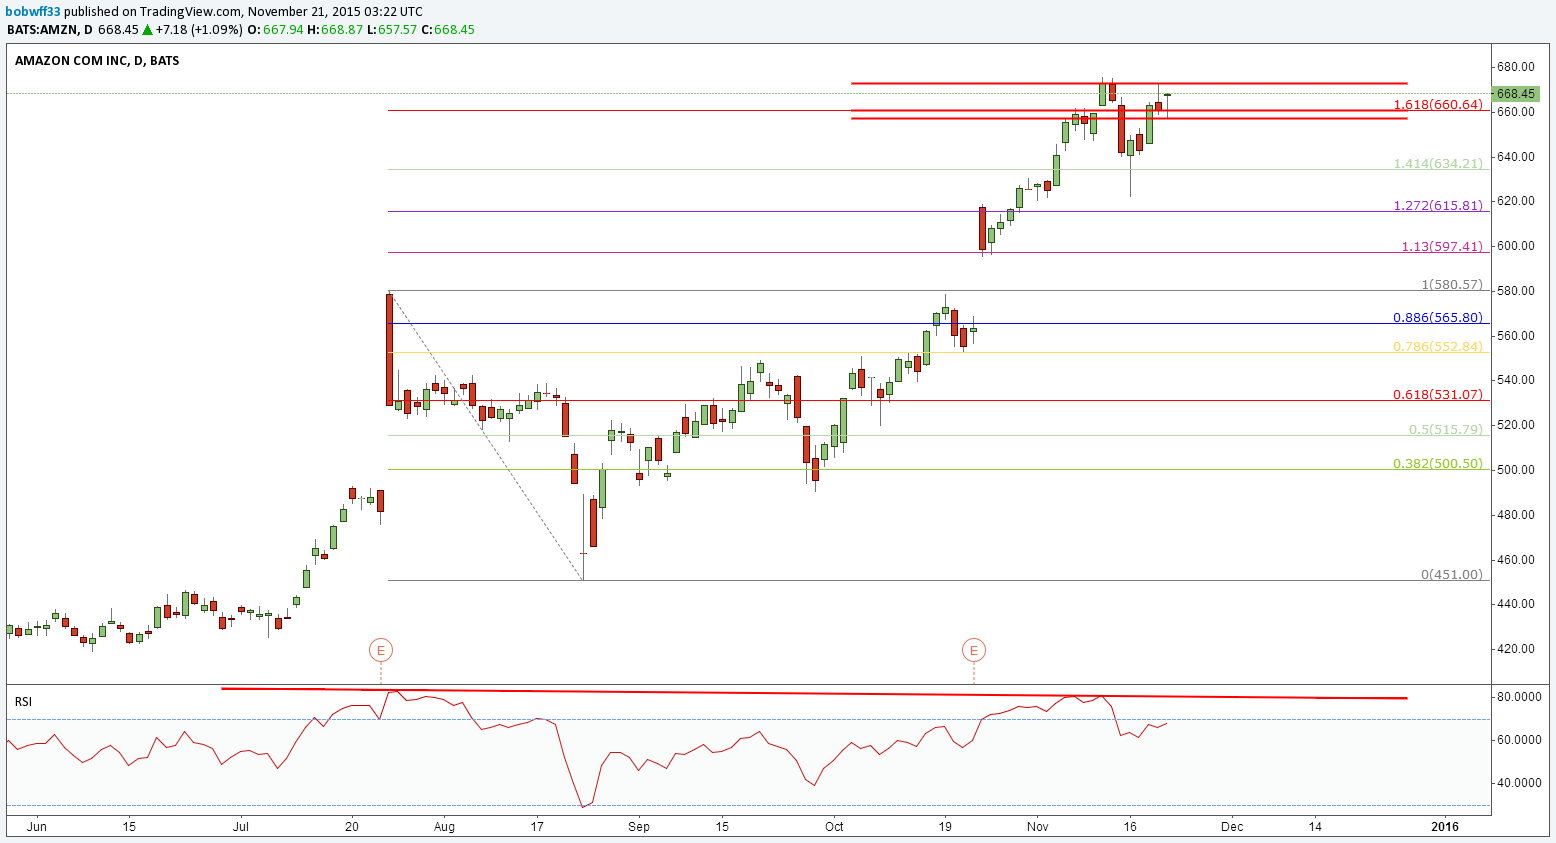
Task: Select the 0.382(500.50) Fibonacci label
Action: click(x=1438, y=463)
